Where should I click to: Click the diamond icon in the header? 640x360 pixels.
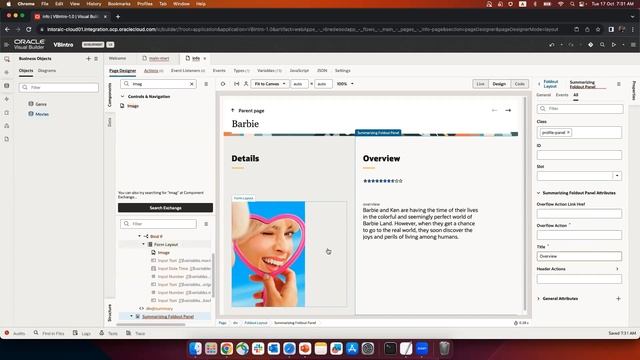click(590, 44)
